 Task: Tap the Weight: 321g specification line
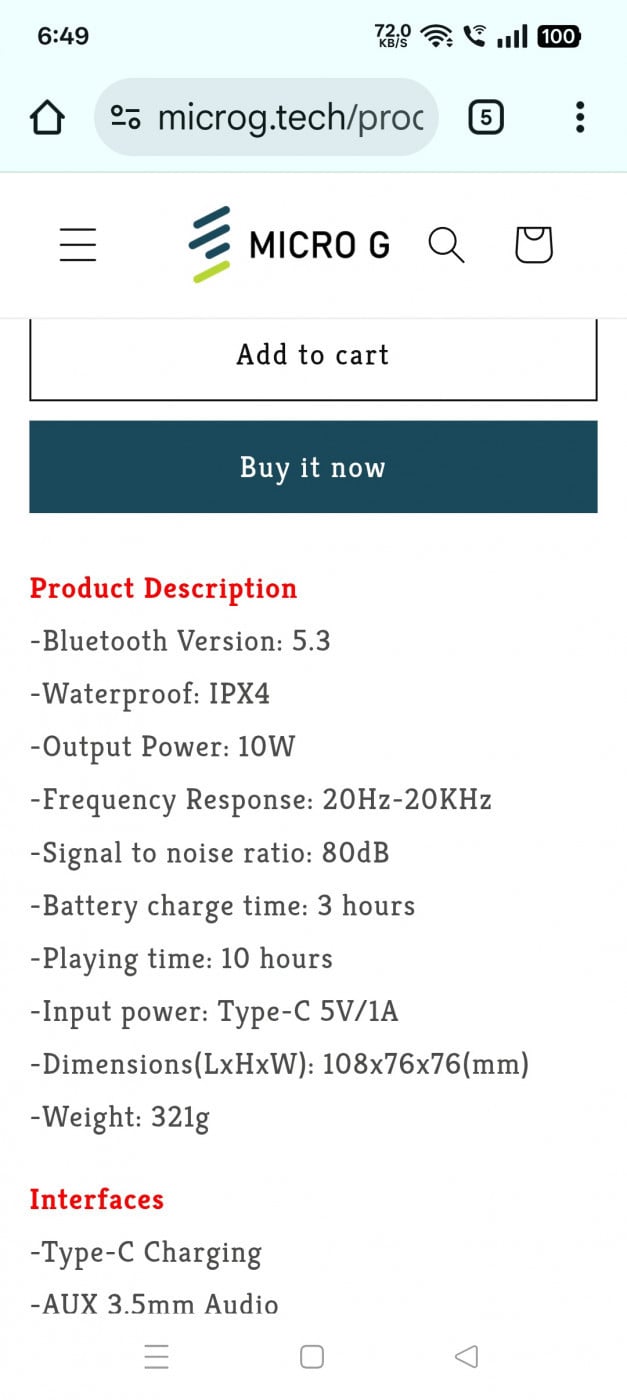pyautogui.click(x=120, y=1117)
